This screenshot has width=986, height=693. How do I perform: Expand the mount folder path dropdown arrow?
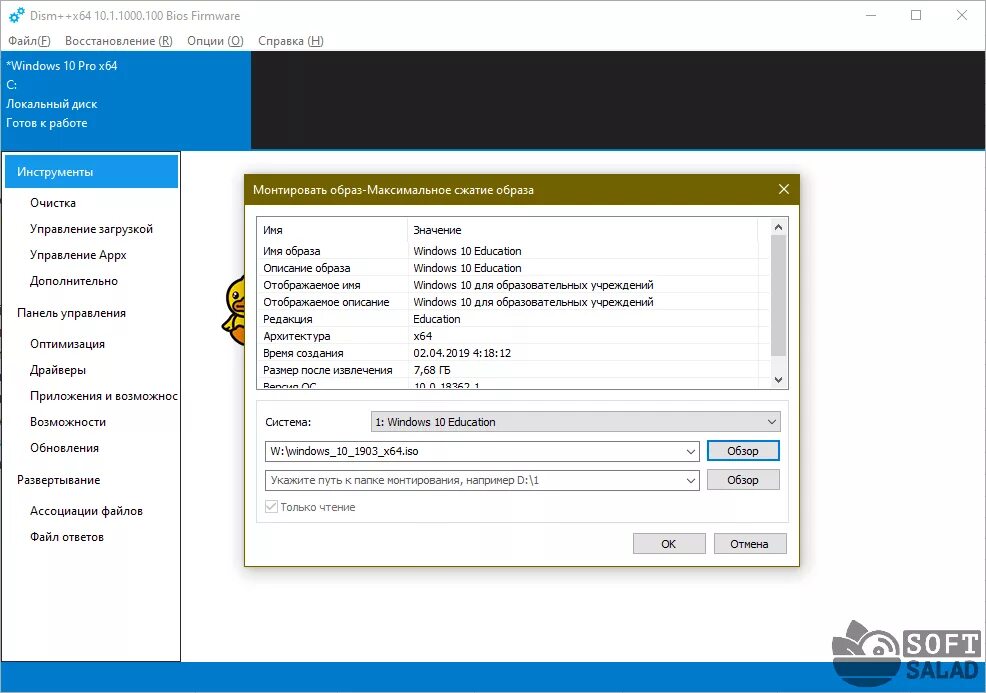click(x=690, y=480)
